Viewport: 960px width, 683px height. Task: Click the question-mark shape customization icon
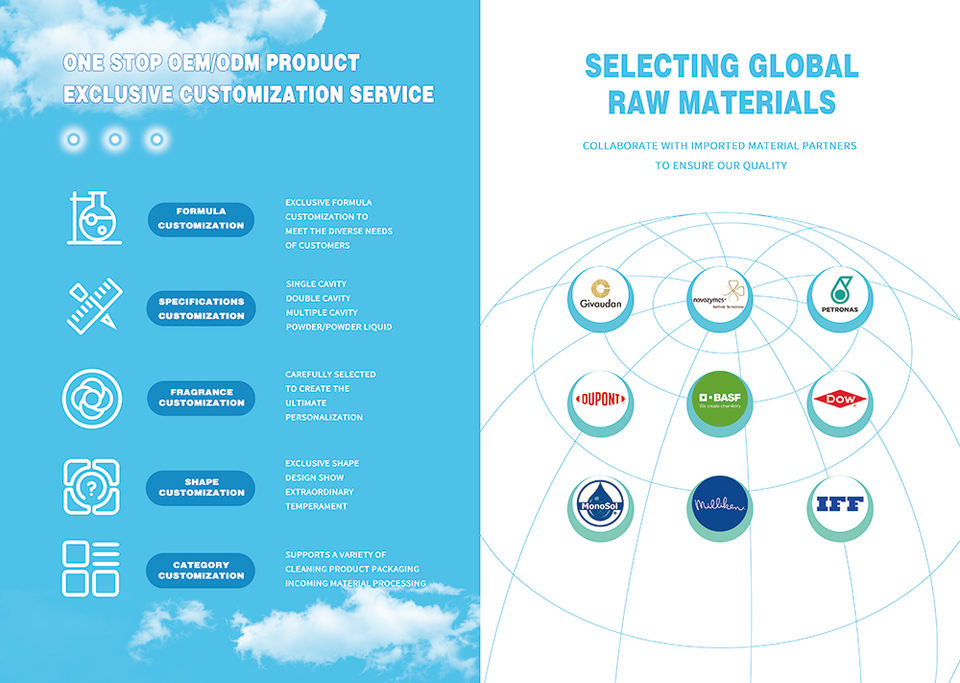pos(92,487)
